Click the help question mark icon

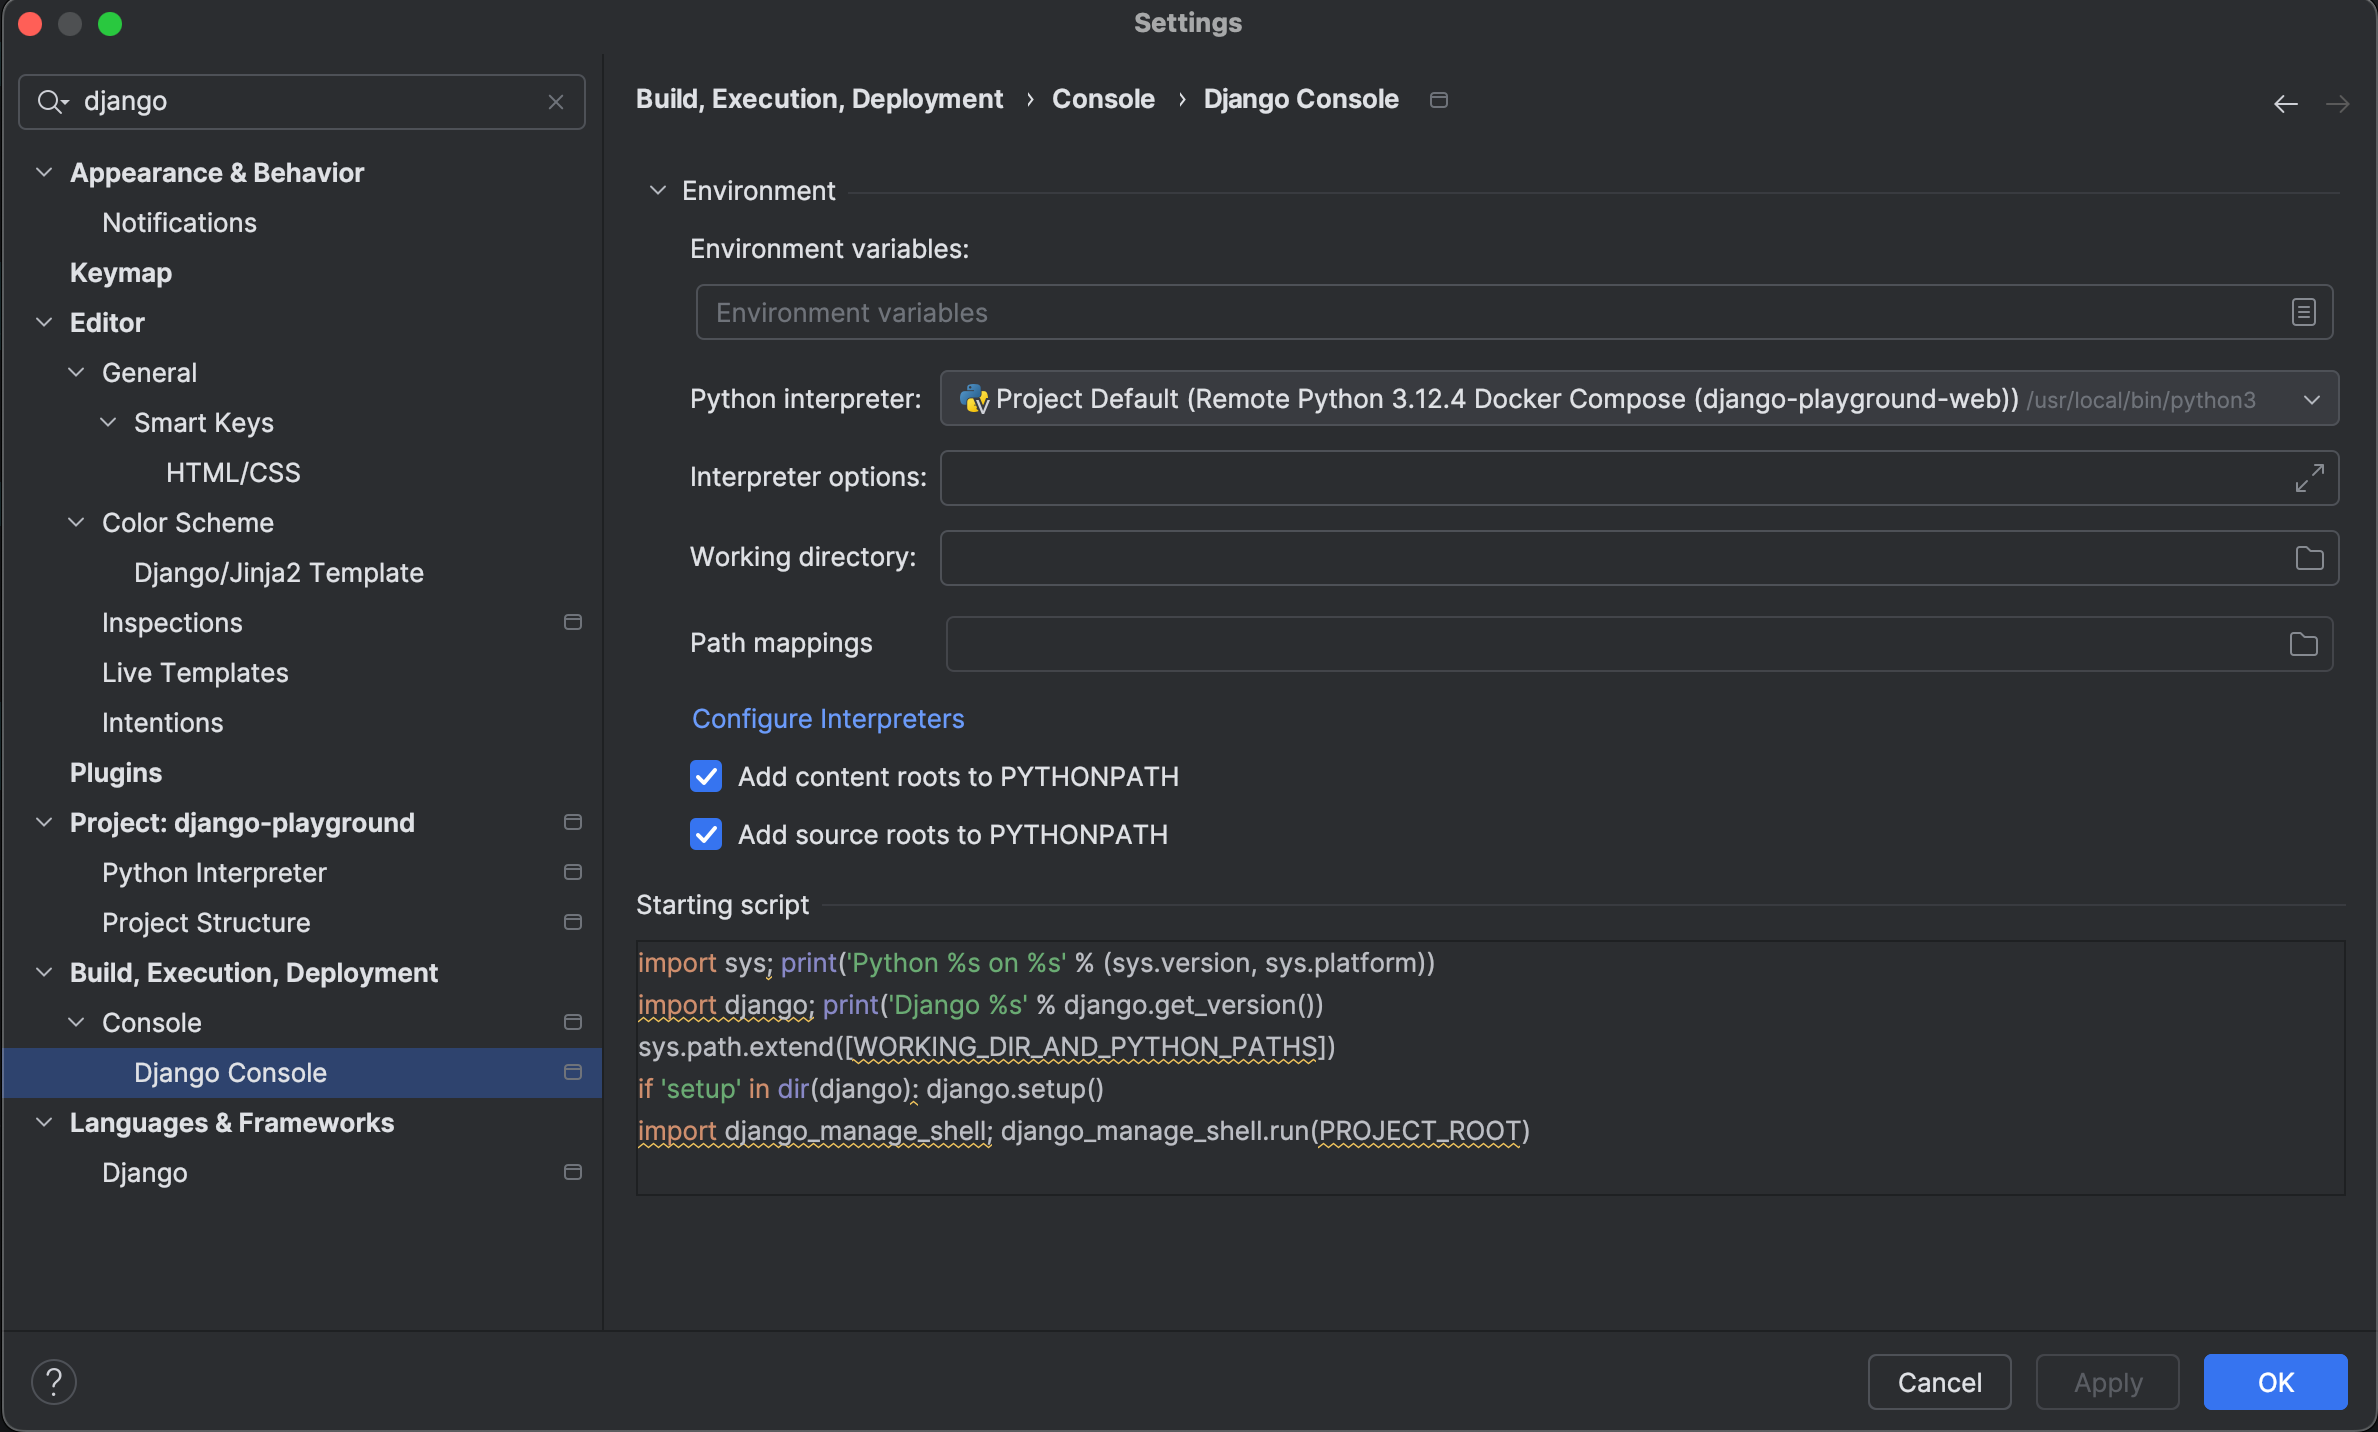click(54, 1382)
